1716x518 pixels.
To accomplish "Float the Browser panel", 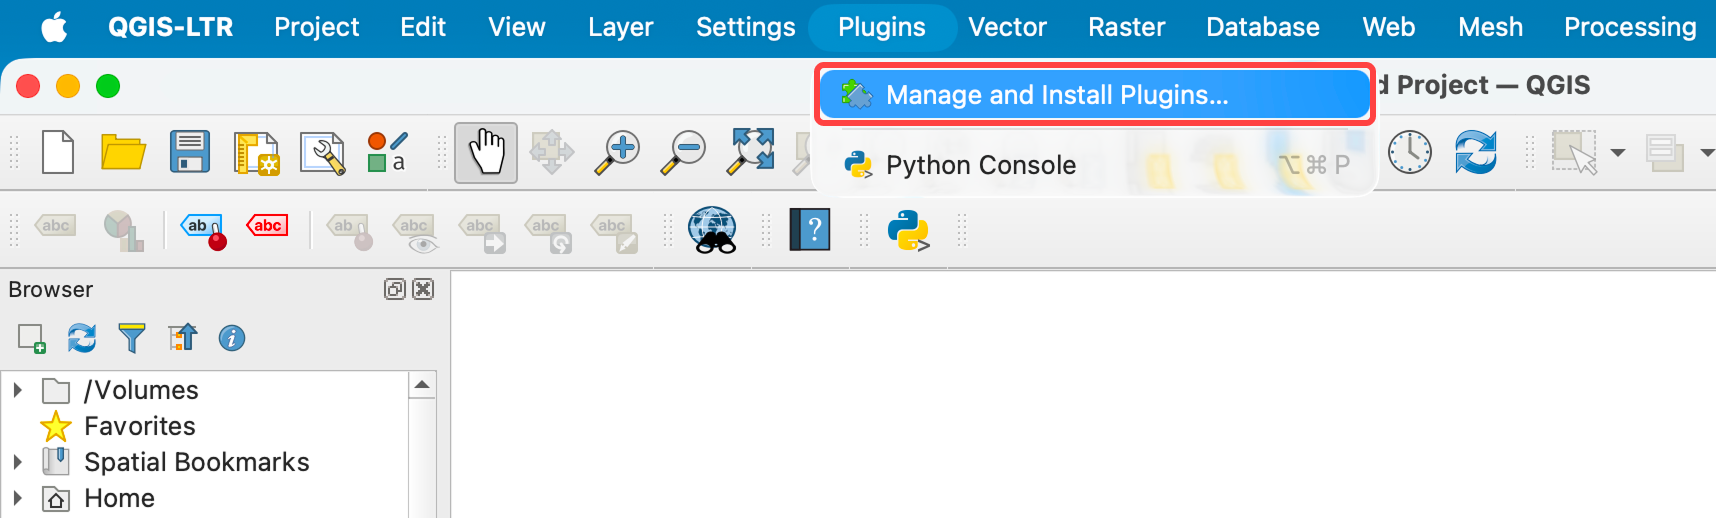I will click(x=395, y=289).
